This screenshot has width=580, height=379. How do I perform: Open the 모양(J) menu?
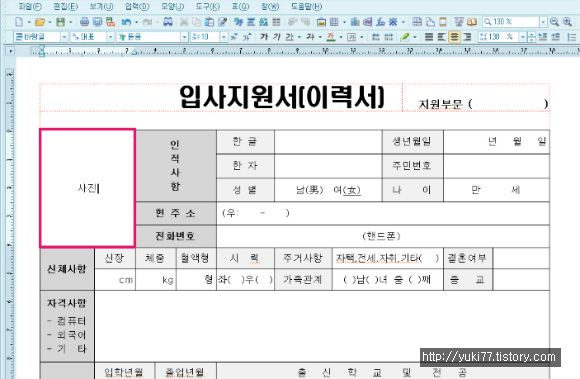tap(172, 6)
